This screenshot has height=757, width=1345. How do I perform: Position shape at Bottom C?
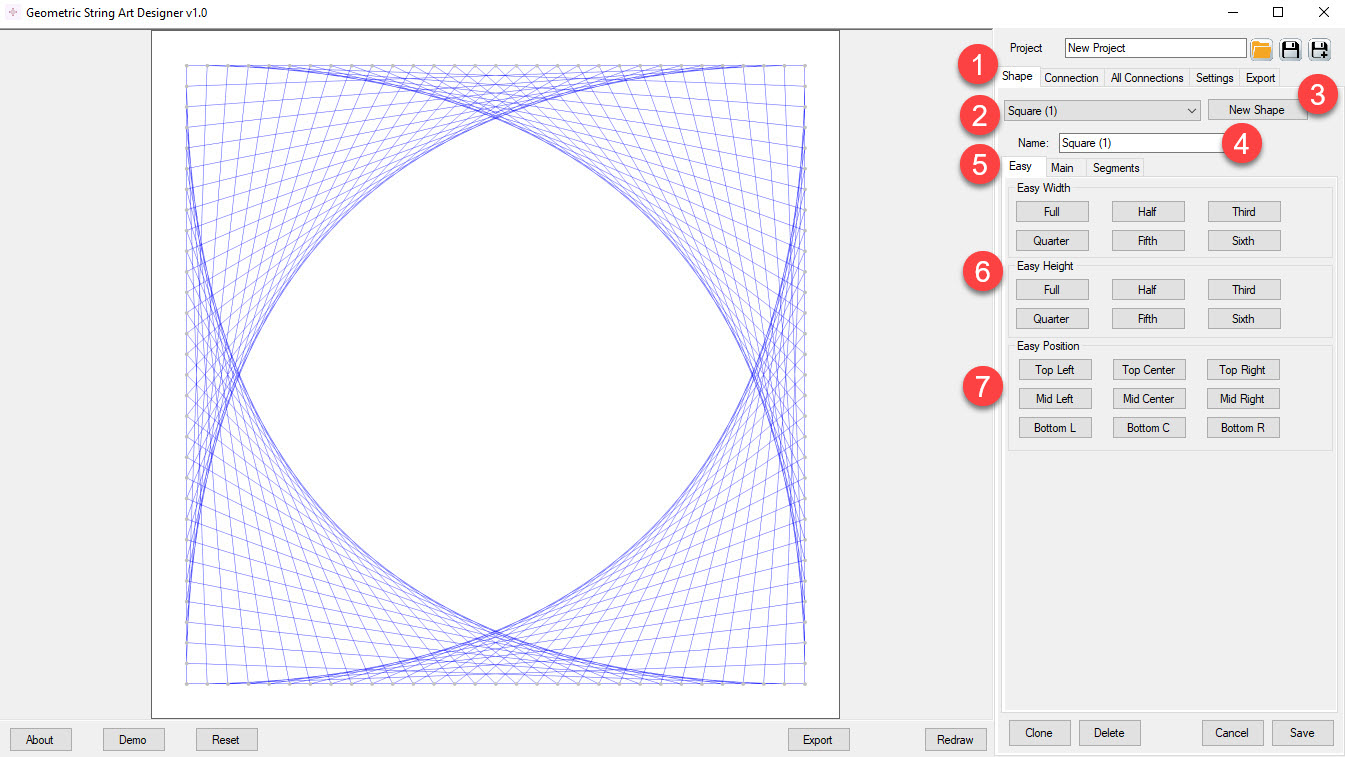point(1149,428)
